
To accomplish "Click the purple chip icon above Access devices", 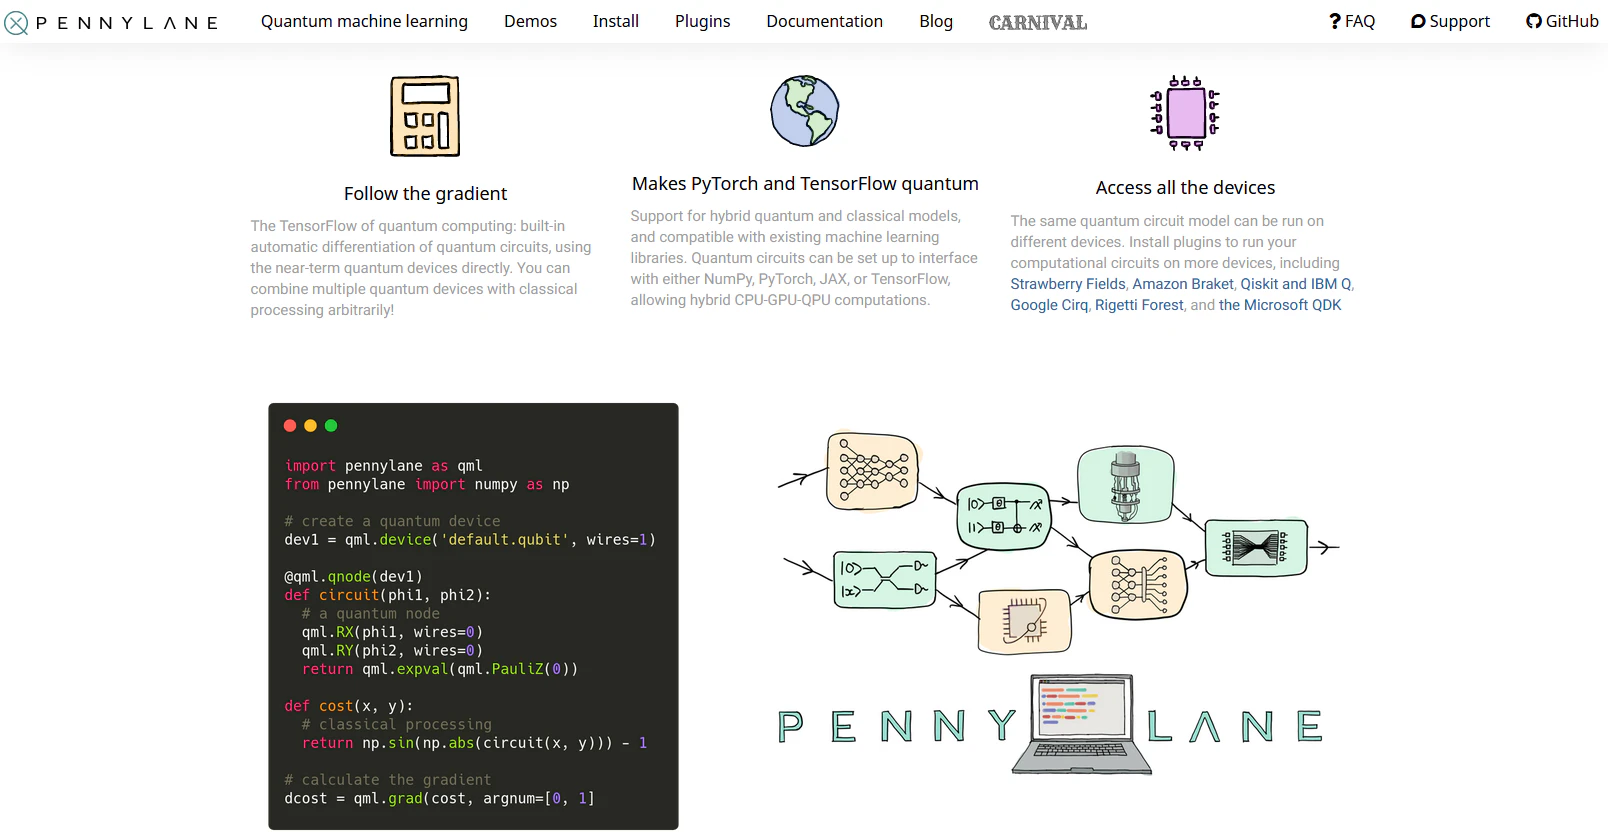I will point(1185,113).
